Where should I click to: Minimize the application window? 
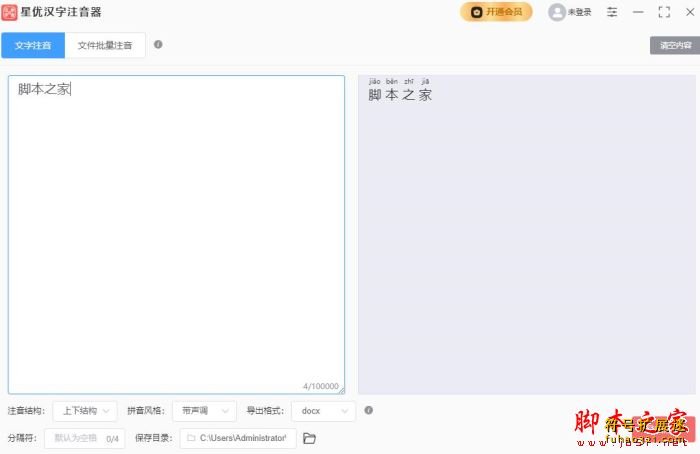[638, 12]
